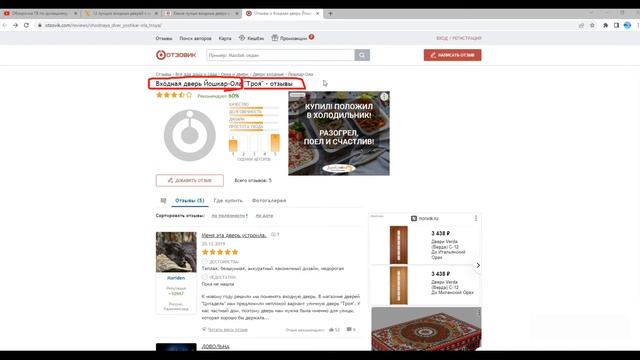Switch to the YouTube browser tab

coord(40,13)
